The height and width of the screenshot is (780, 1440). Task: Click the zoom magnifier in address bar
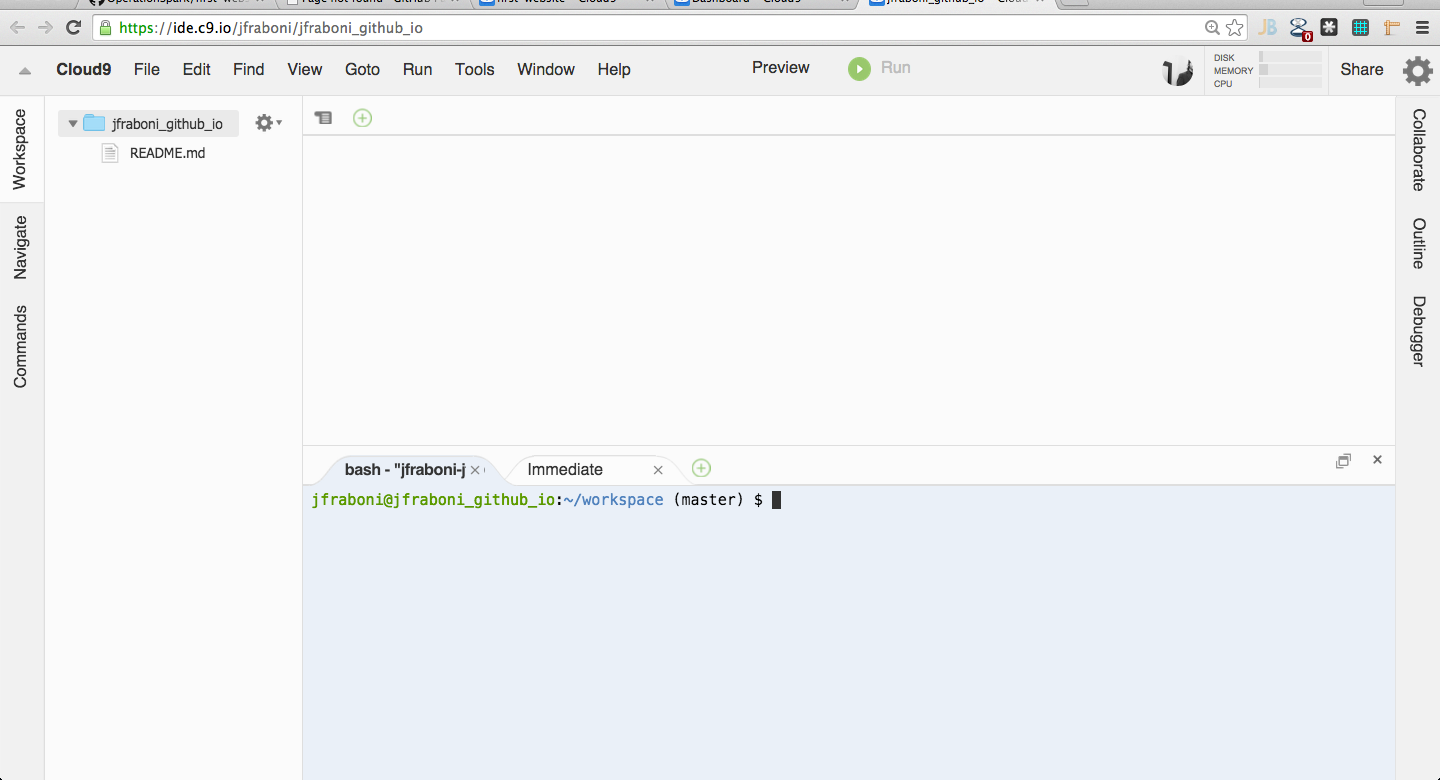[1212, 28]
